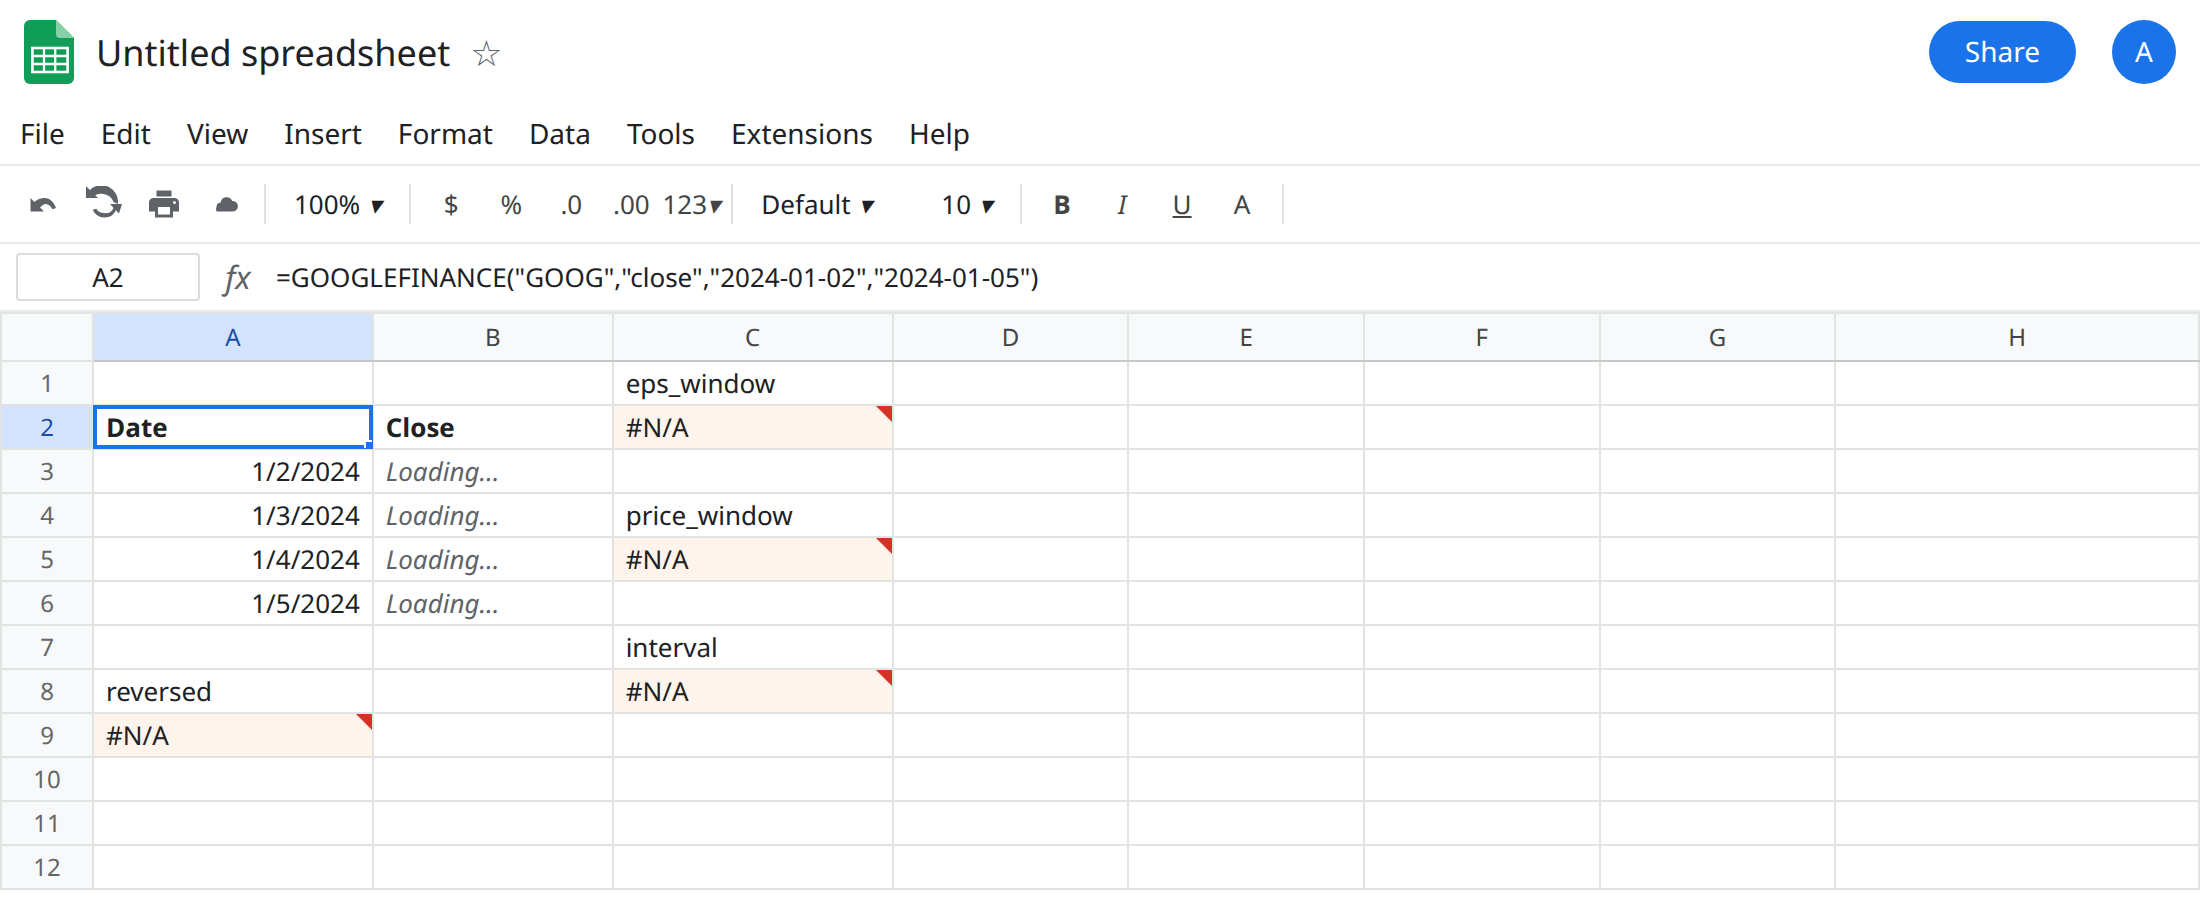The width and height of the screenshot is (2200, 924).
Task: Click the fx function icon
Action: tap(237, 278)
